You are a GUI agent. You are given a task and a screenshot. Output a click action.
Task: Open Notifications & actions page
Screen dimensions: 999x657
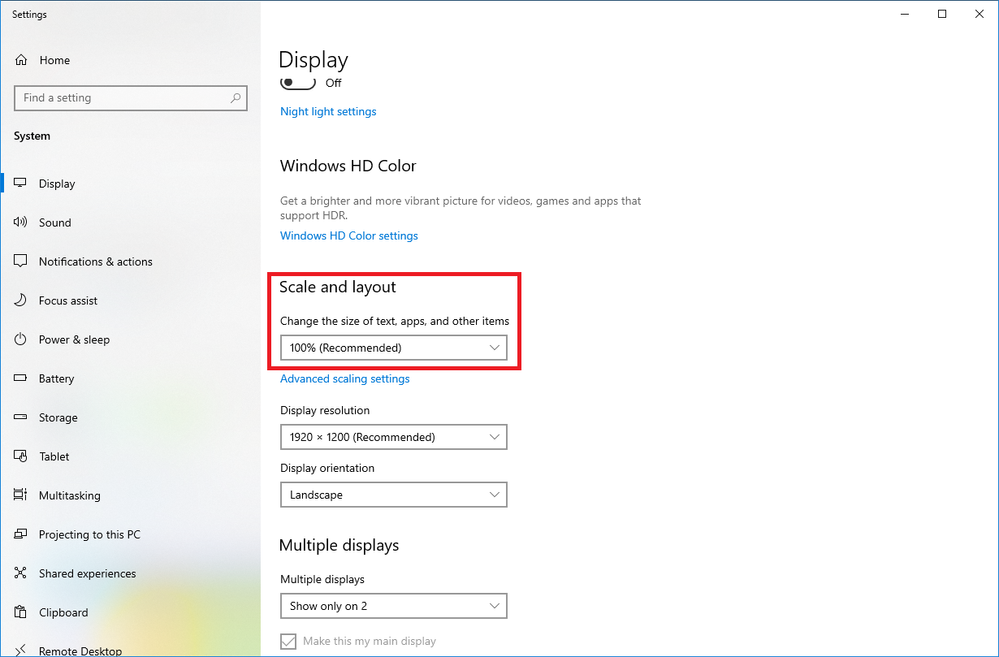tap(131, 261)
